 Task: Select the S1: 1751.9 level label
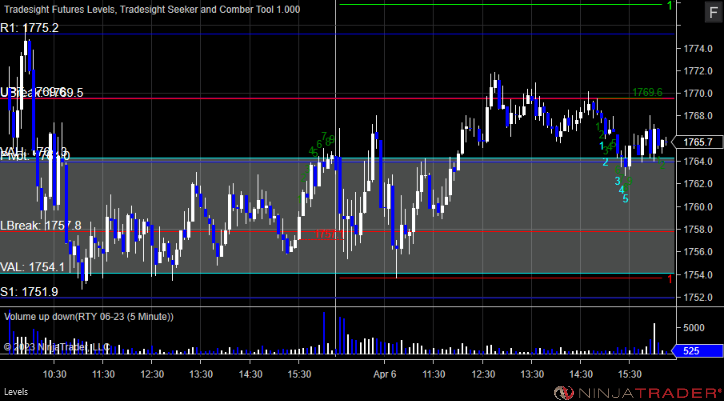coord(29,292)
